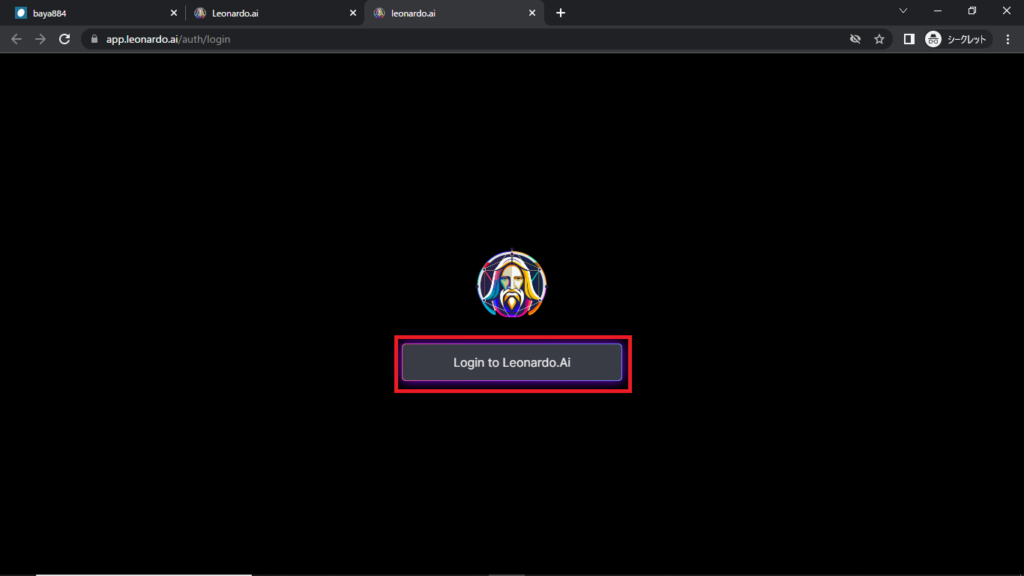
Task: Click the Login to Leonardo.Ai button
Action: pos(512,362)
